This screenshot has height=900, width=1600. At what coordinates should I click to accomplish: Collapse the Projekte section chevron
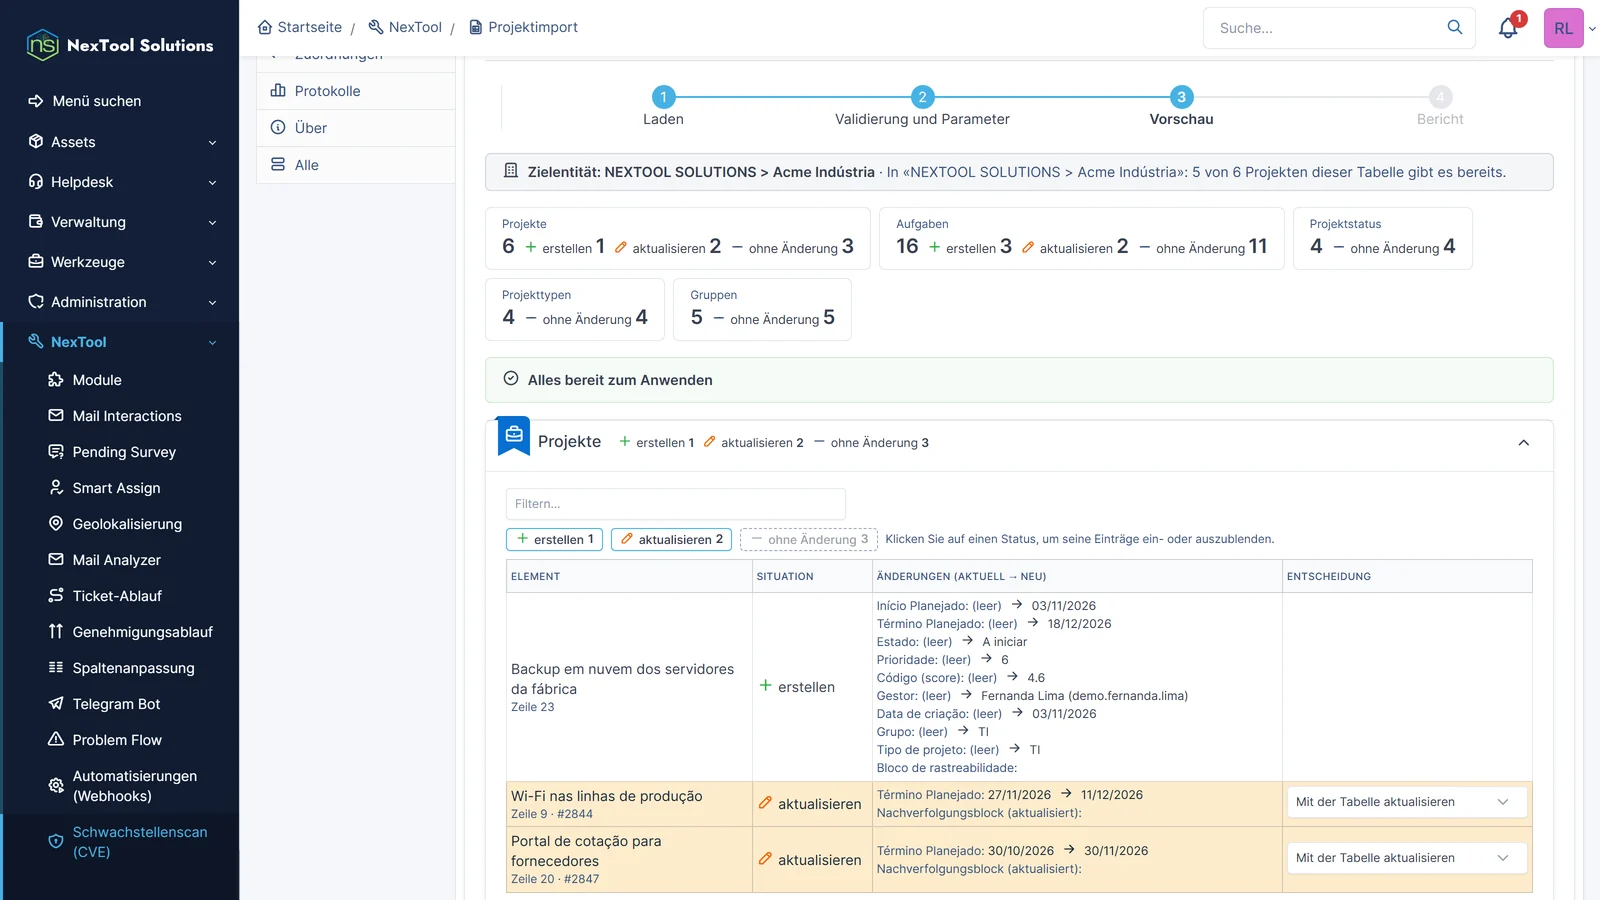coord(1523,443)
